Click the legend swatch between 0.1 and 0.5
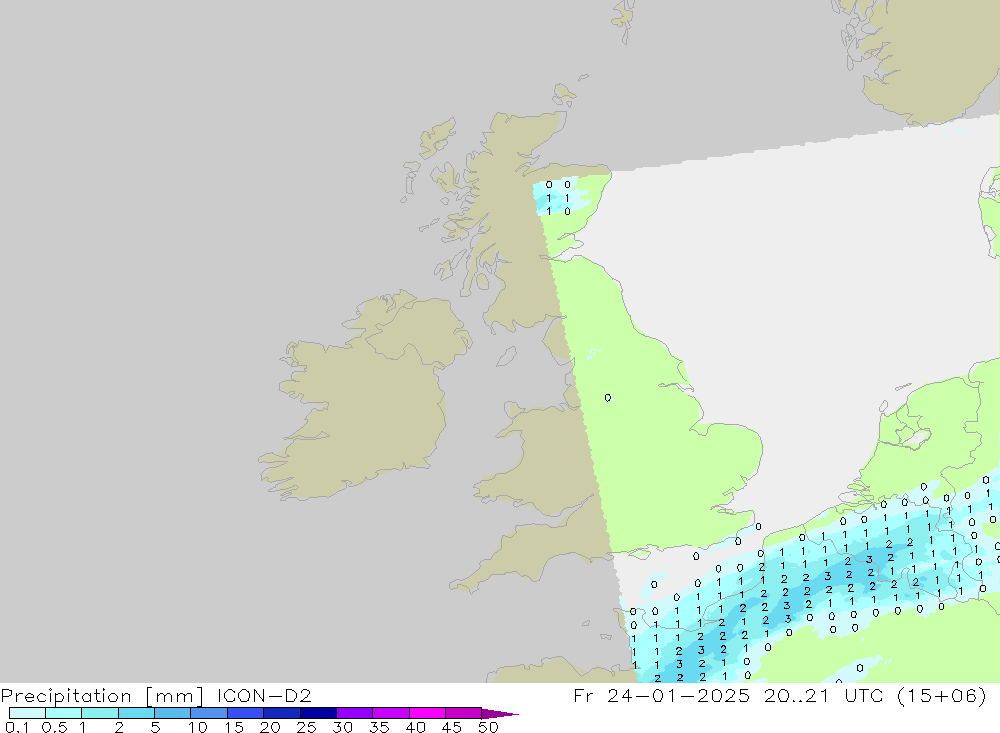This screenshot has width=1000, height=733. (x=27, y=713)
